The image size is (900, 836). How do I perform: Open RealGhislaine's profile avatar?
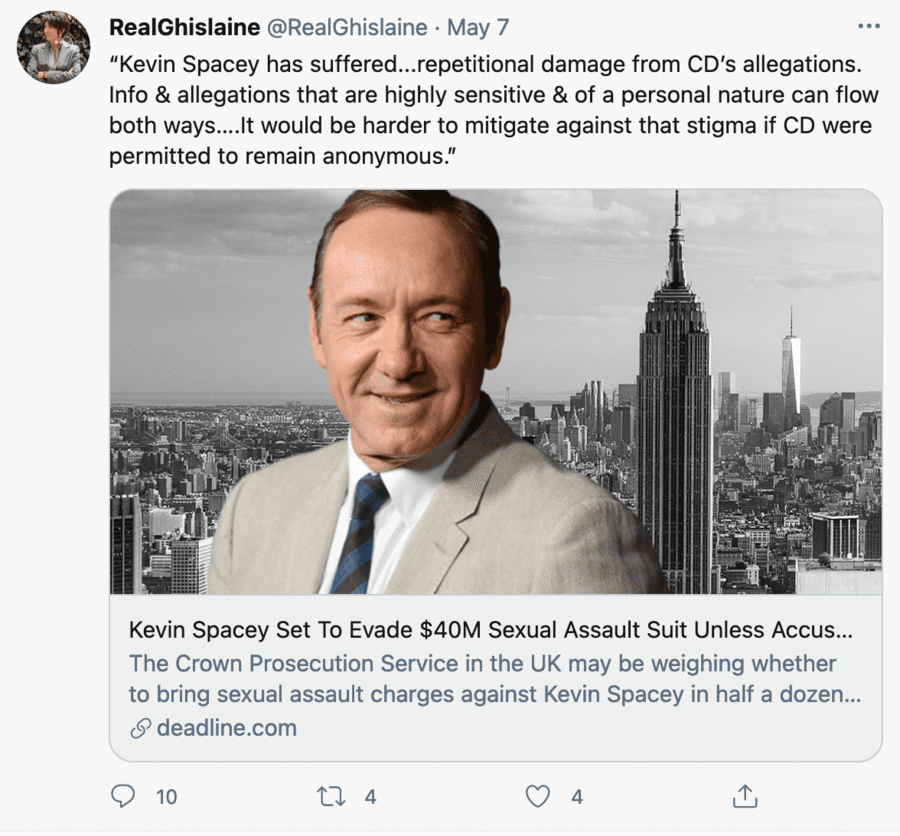(54, 49)
